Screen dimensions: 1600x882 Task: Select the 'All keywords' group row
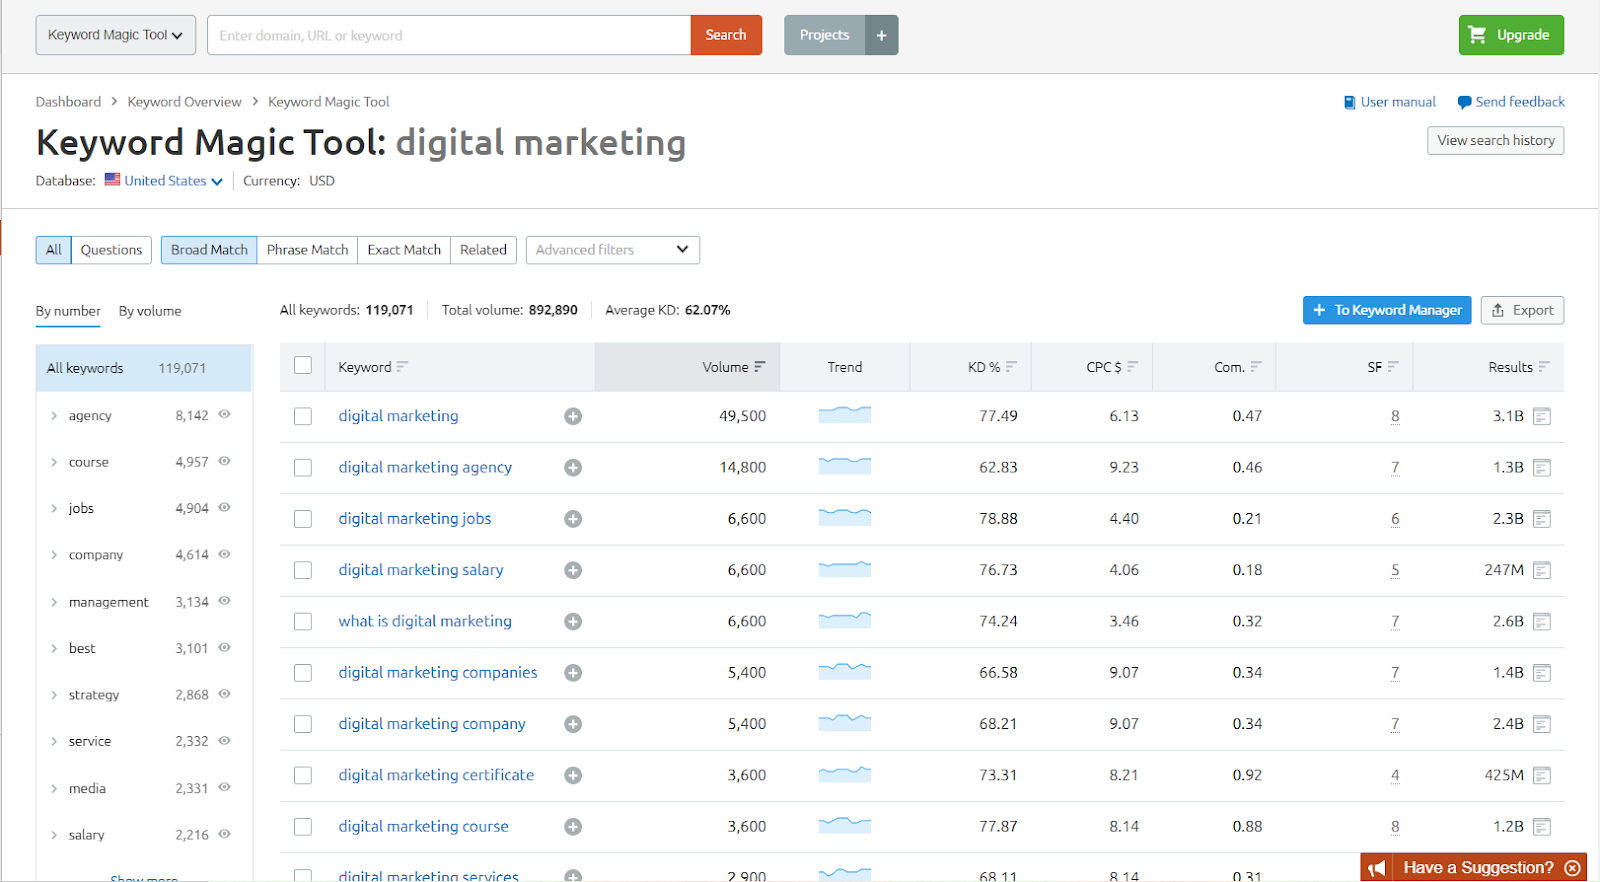tap(144, 368)
